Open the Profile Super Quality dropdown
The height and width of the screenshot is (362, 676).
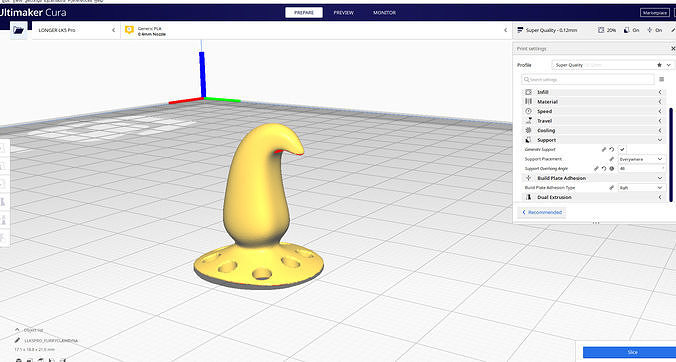tap(613, 65)
